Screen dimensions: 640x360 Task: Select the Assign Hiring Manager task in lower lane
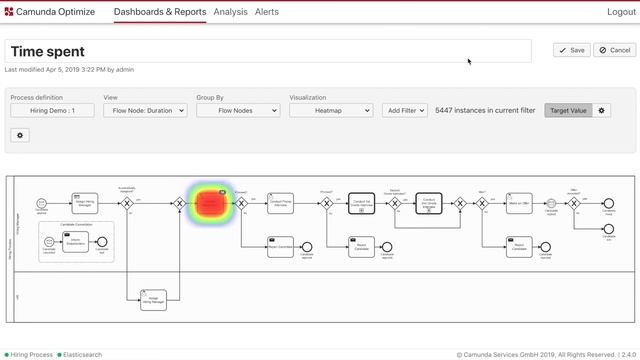[153, 300]
